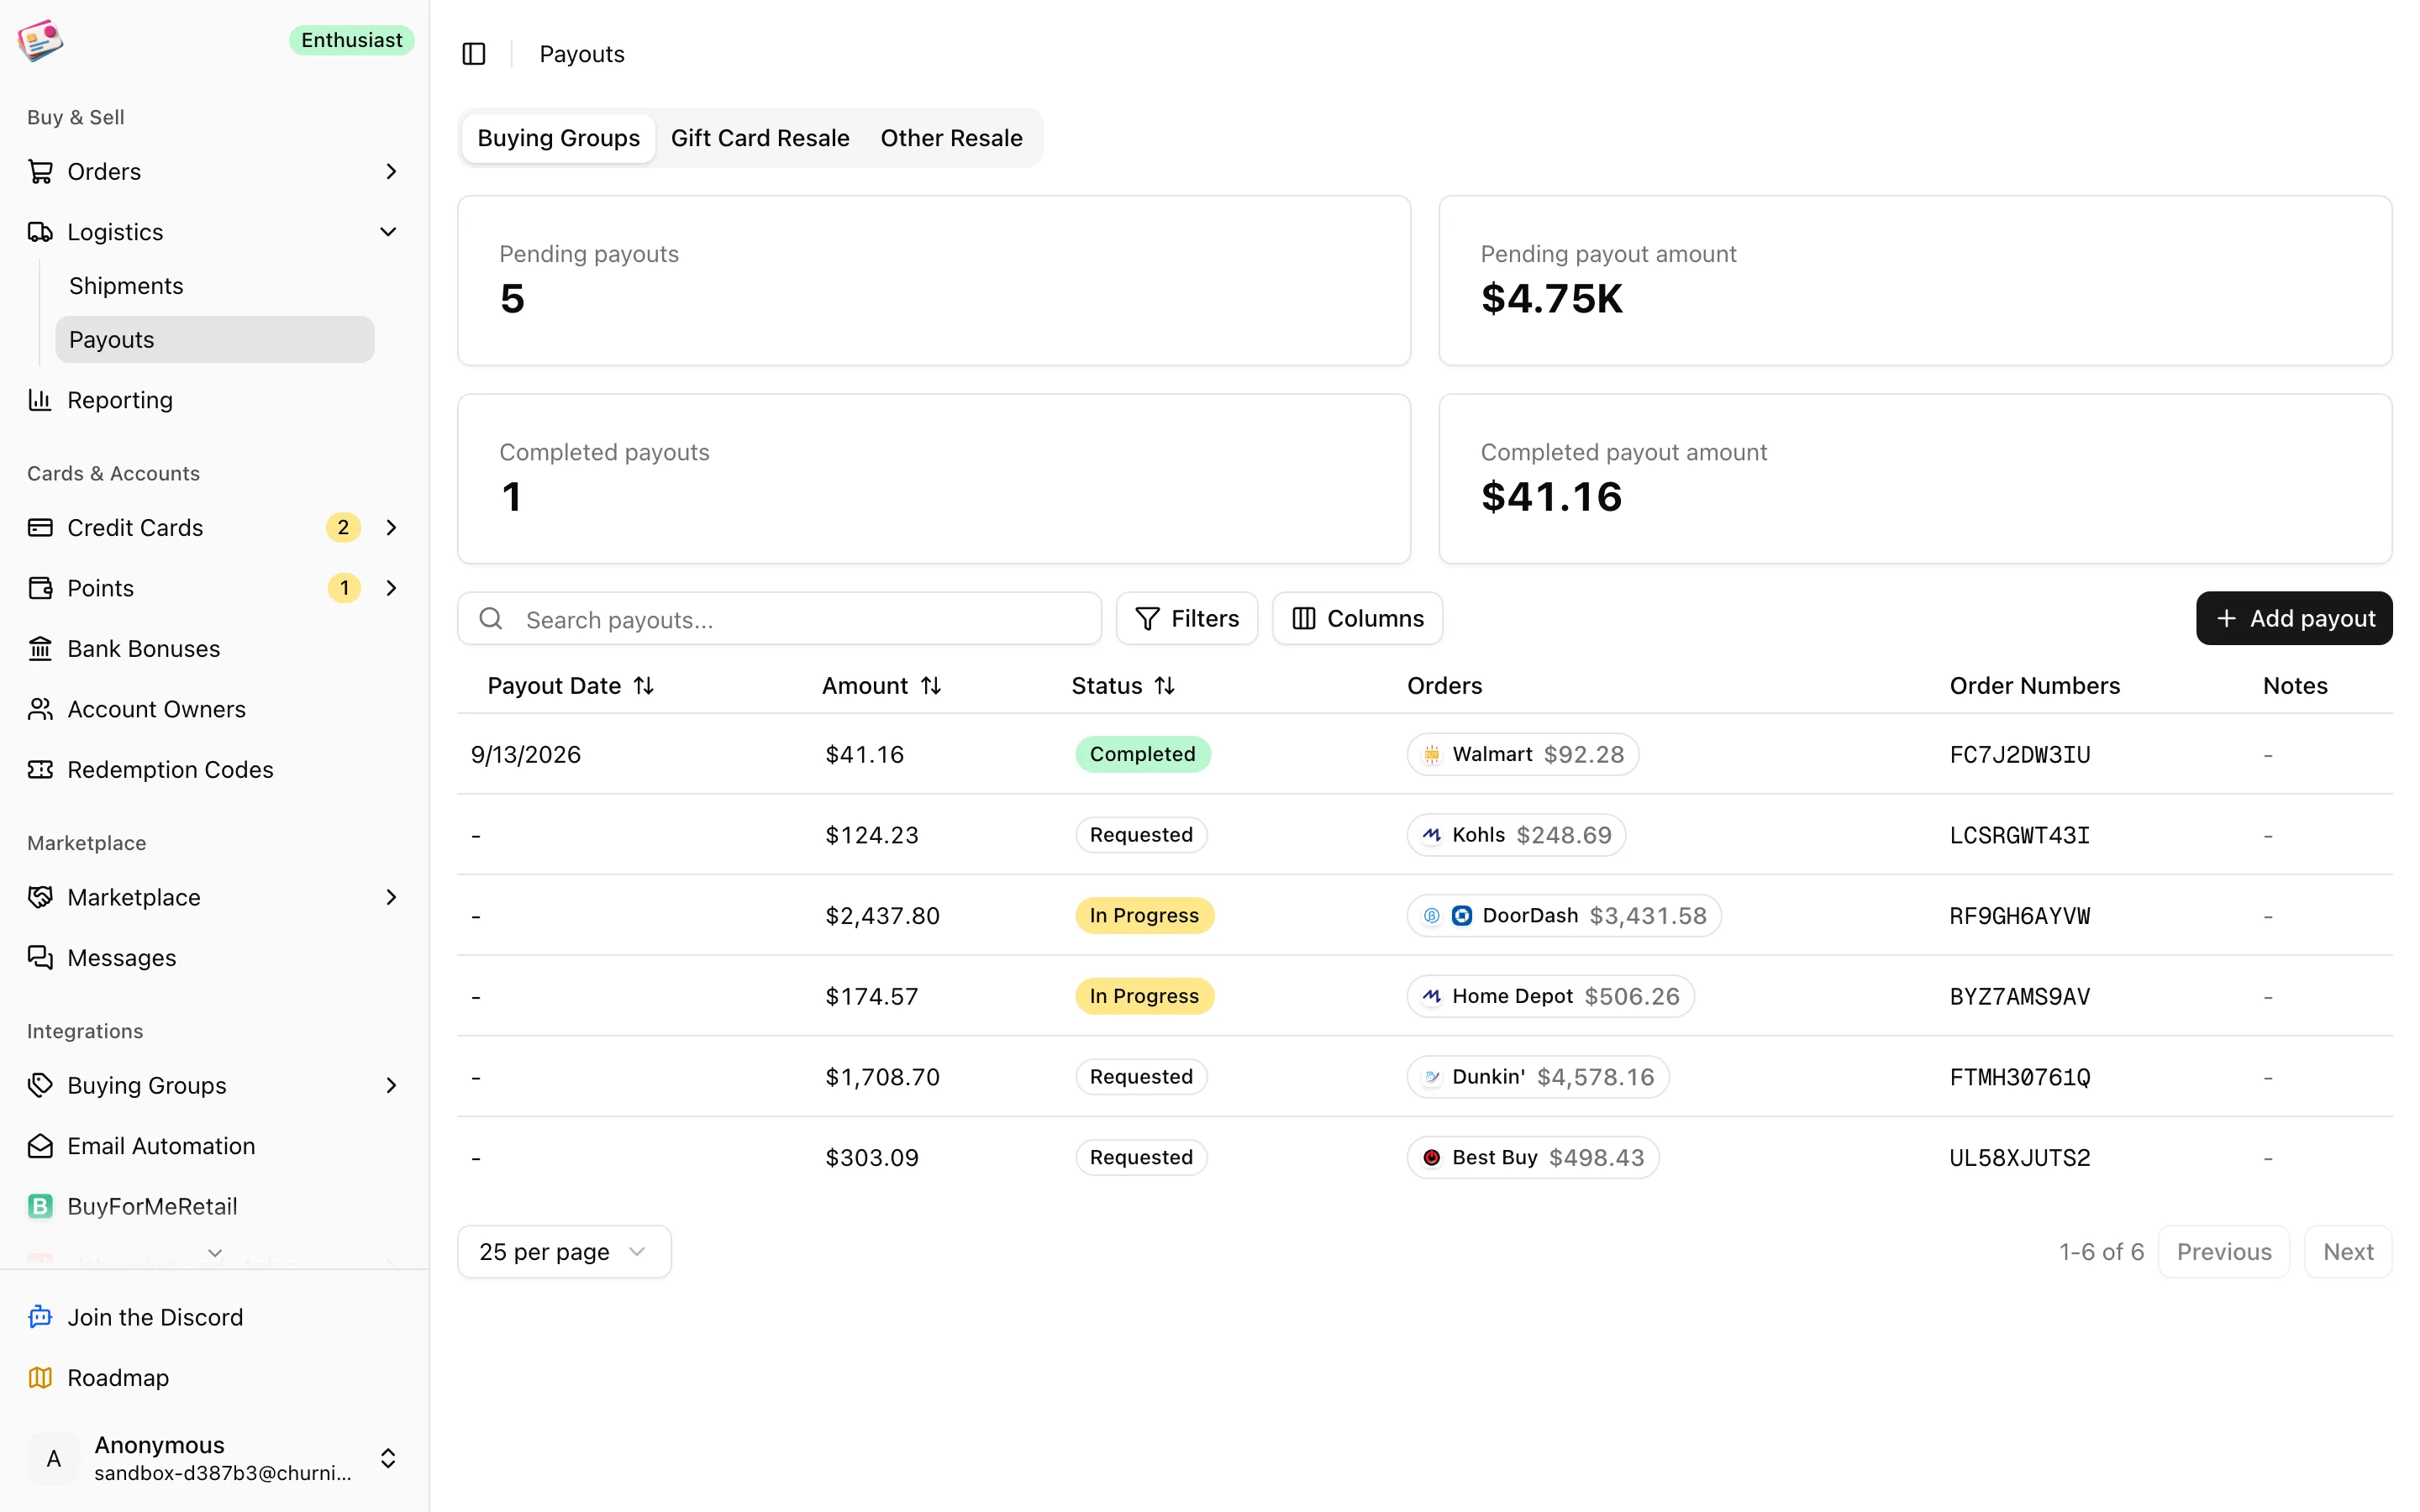Expand the Orders chevron
2420x1512 pixels.
(391, 172)
